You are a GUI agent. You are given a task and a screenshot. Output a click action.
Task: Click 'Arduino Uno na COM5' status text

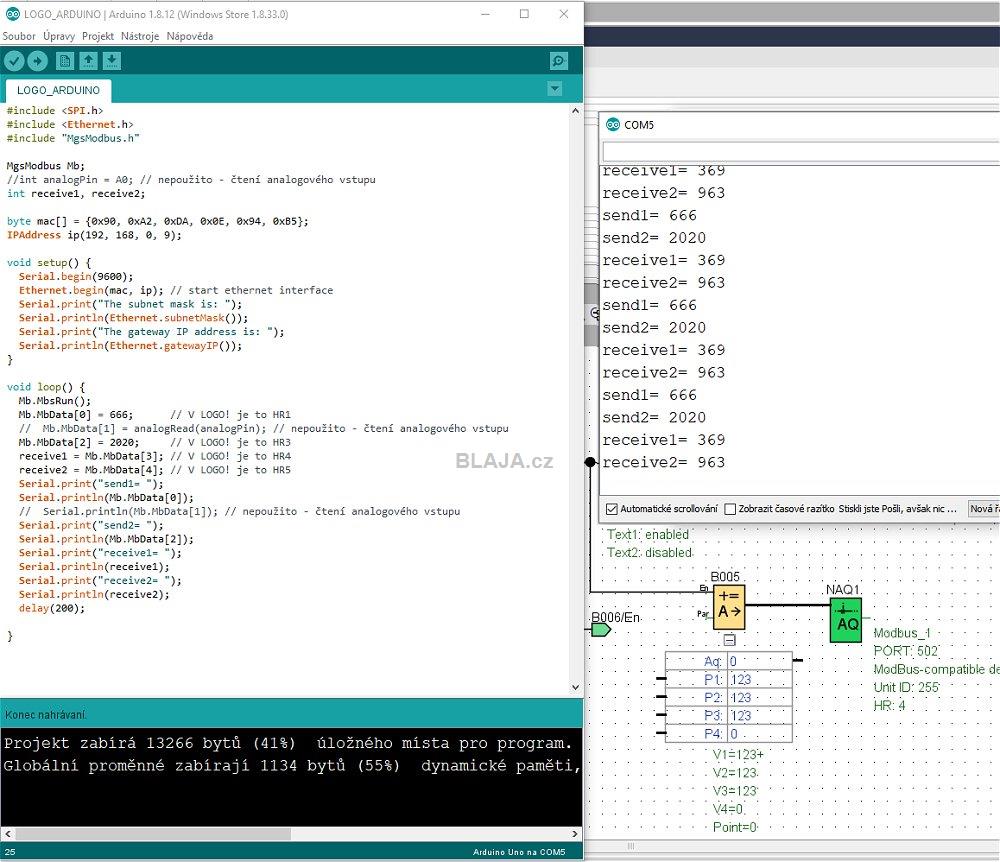click(518, 852)
